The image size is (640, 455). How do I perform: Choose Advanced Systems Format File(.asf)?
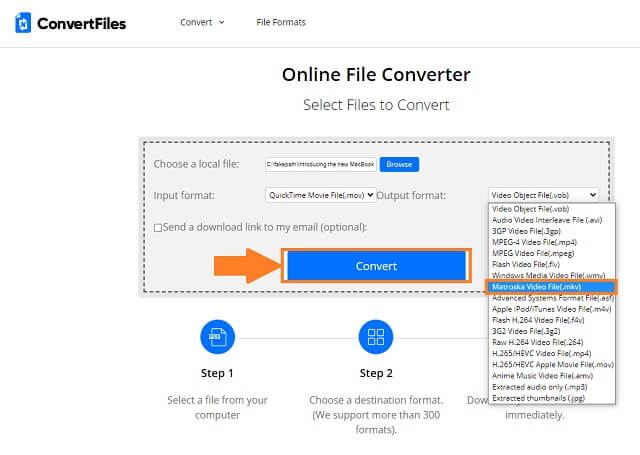click(x=551, y=298)
